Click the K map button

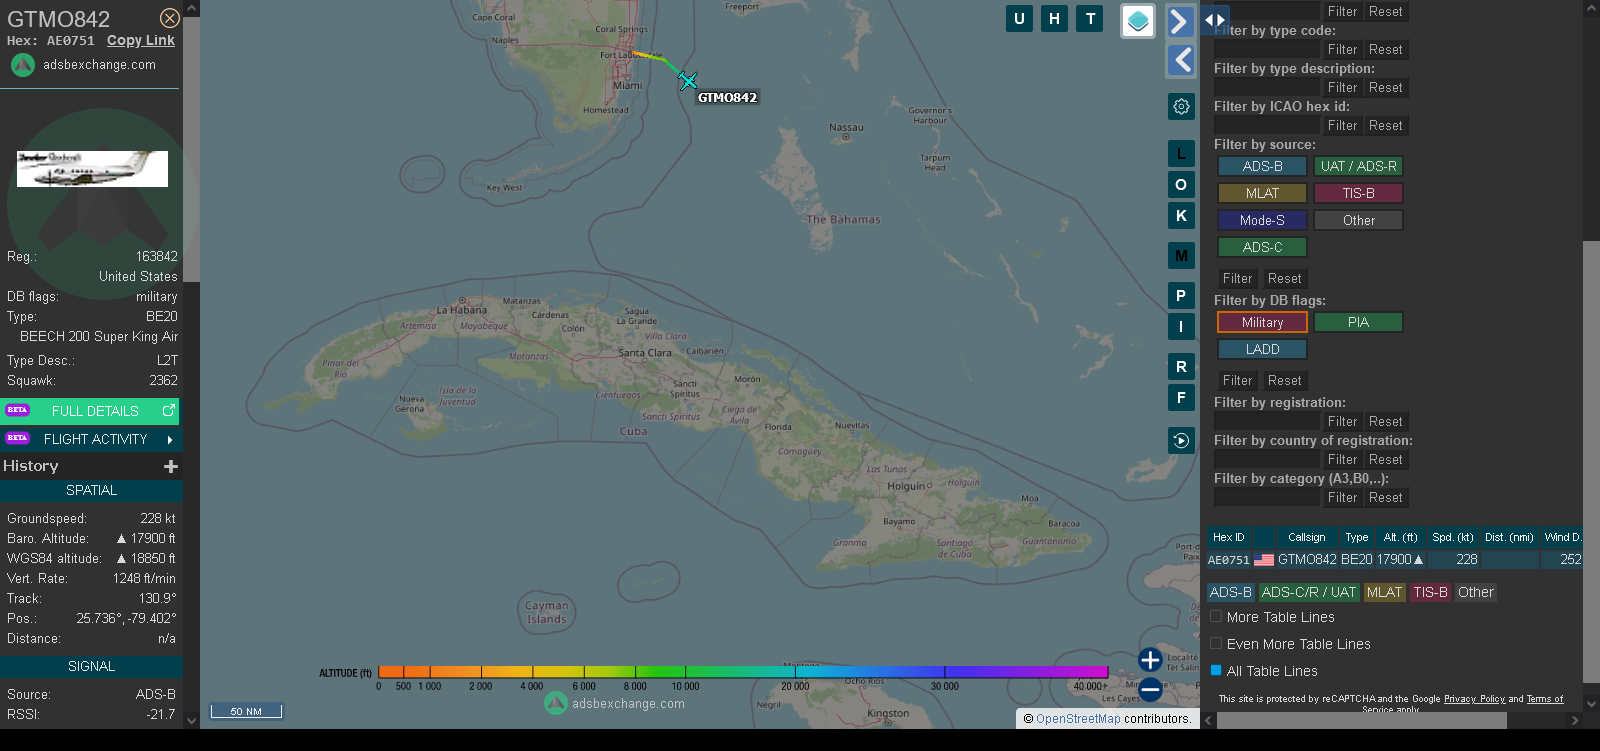coord(1181,216)
